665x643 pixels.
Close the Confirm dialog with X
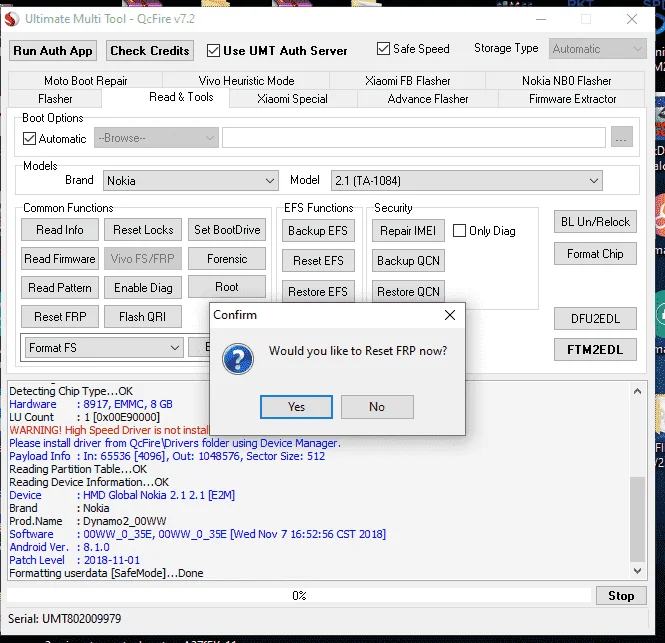tap(450, 315)
